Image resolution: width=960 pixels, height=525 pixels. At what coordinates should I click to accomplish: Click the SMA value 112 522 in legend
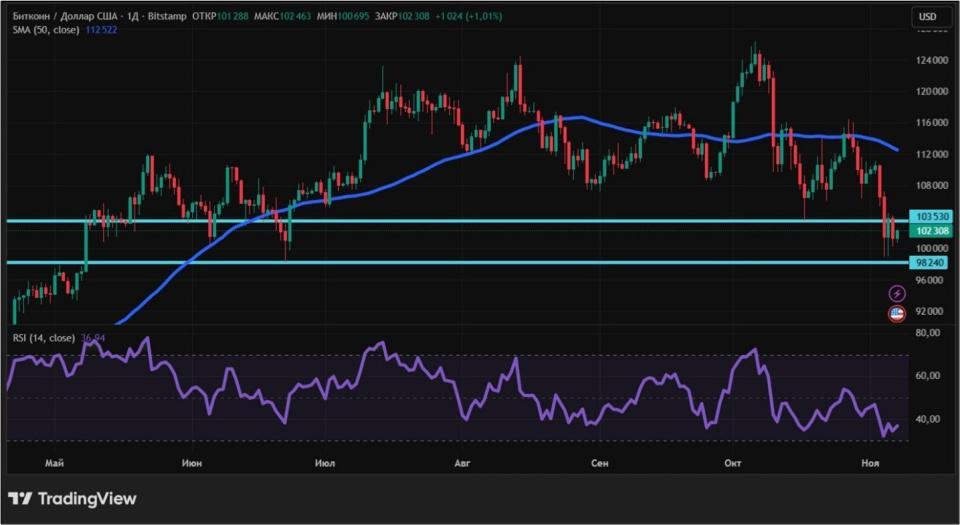point(103,30)
